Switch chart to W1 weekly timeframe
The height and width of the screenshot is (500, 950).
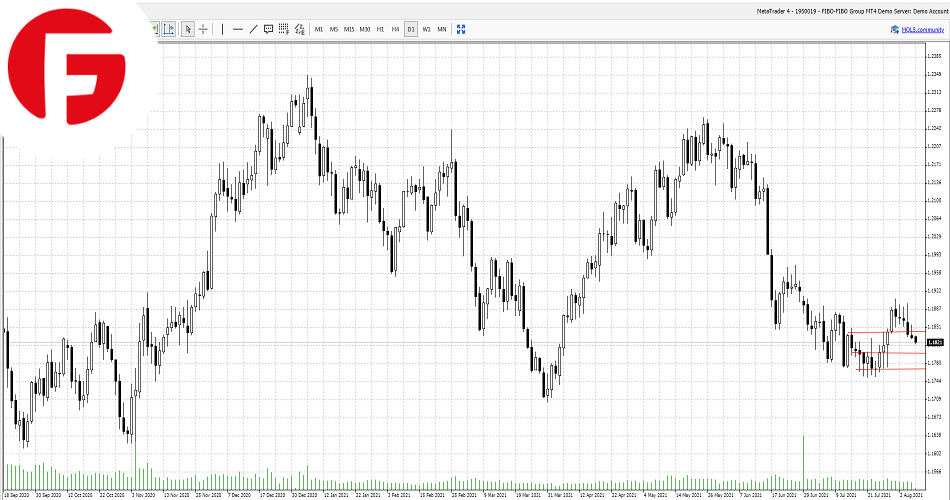tap(427, 29)
